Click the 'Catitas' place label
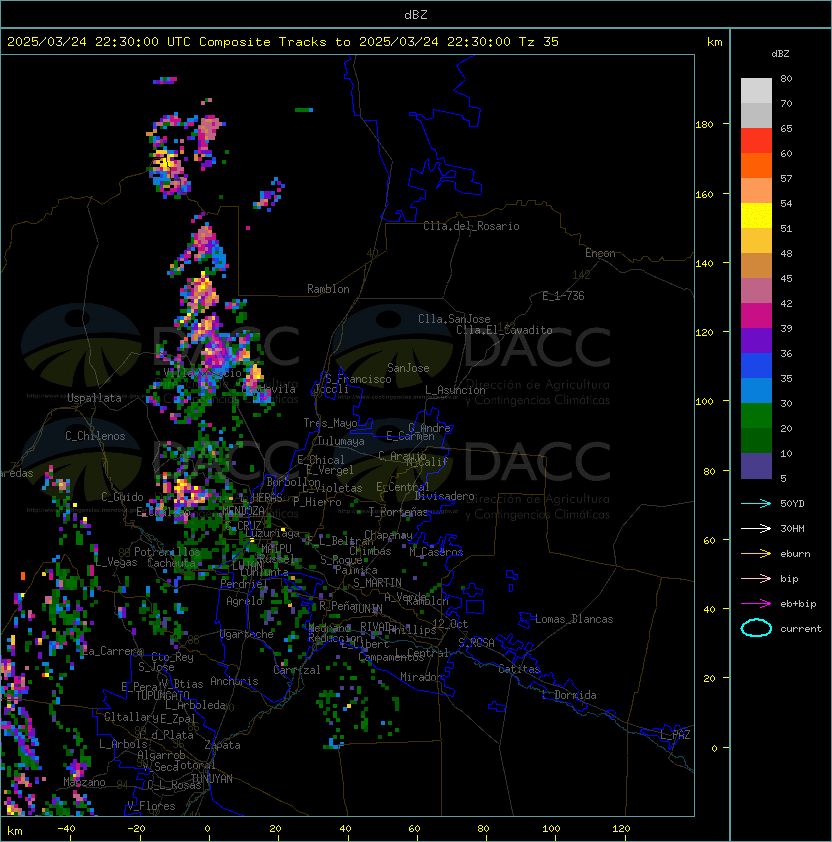Screen dimensions: 832x842 519,669
